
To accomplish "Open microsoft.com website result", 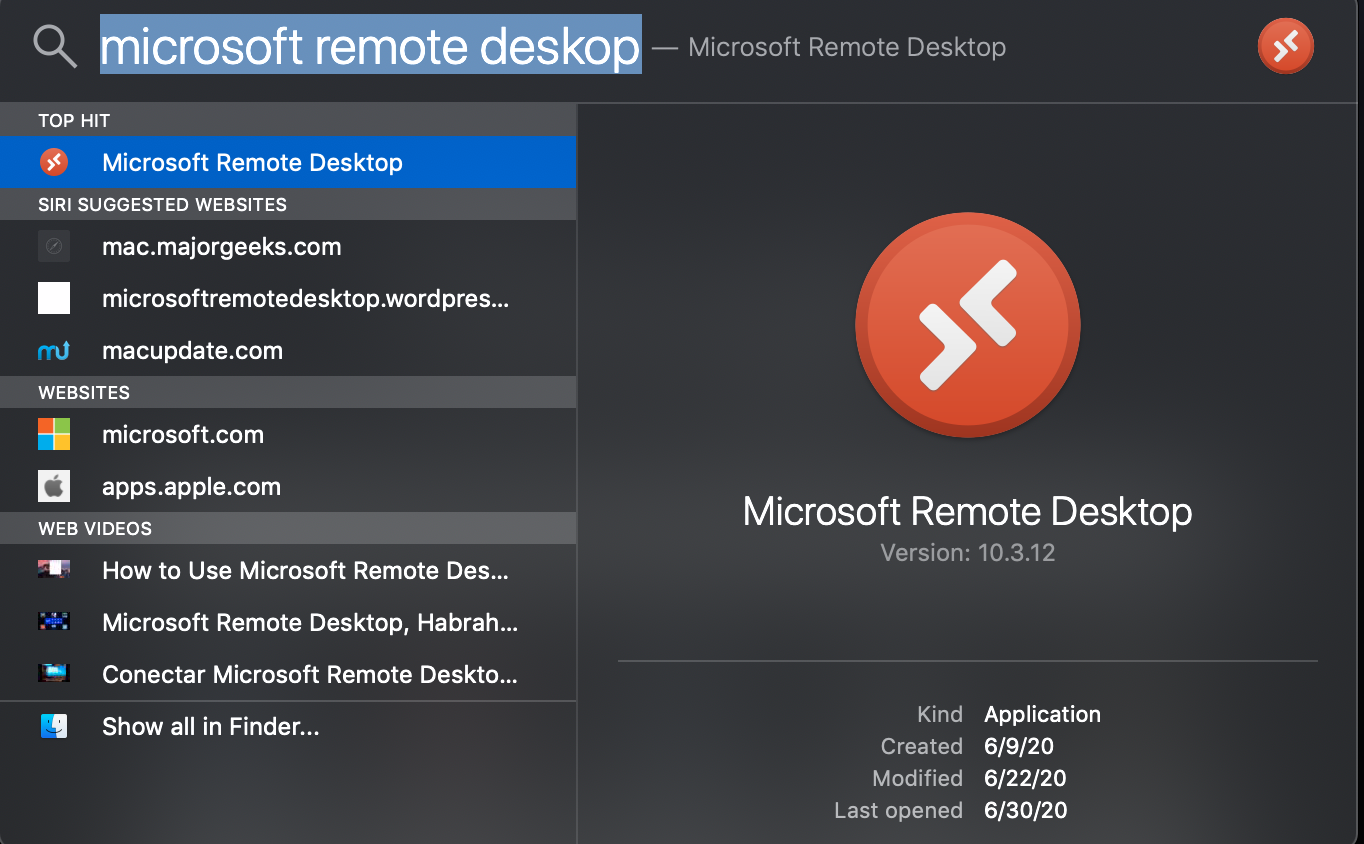I will click(x=288, y=434).
